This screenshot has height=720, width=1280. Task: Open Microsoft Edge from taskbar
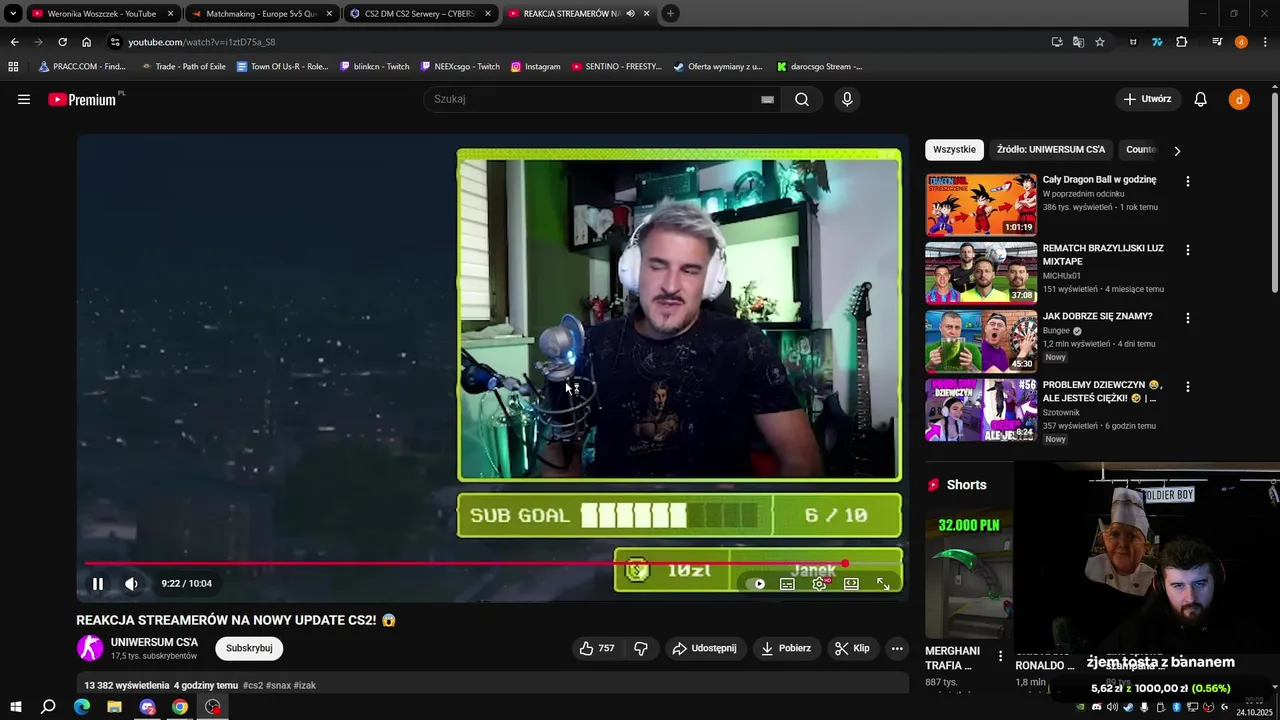click(x=82, y=707)
